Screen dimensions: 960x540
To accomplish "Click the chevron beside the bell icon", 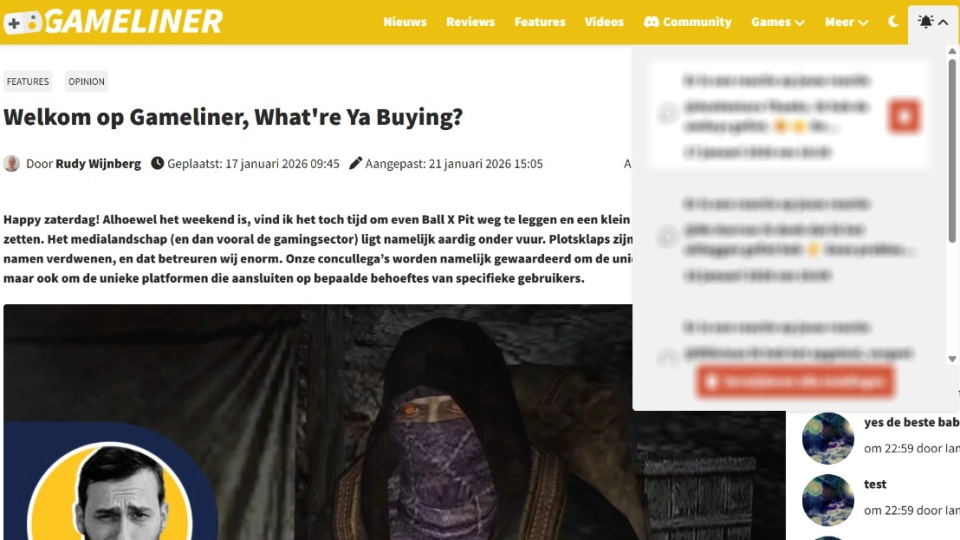I will [943, 22].
